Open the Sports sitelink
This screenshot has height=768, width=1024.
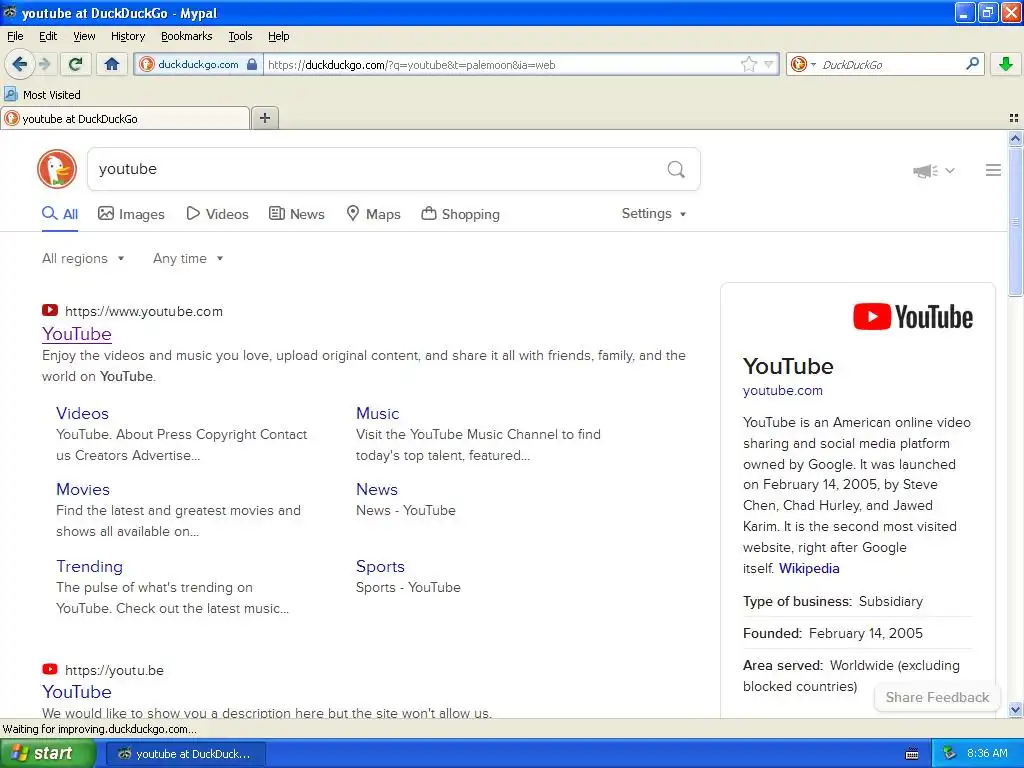[380, 566]
